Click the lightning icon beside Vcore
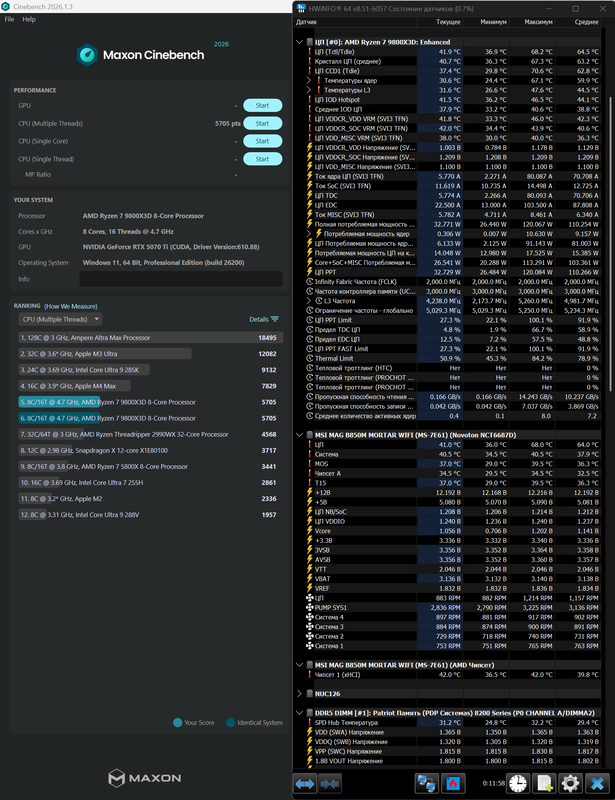This screenshot has height=800, width=615. point(309,531)
